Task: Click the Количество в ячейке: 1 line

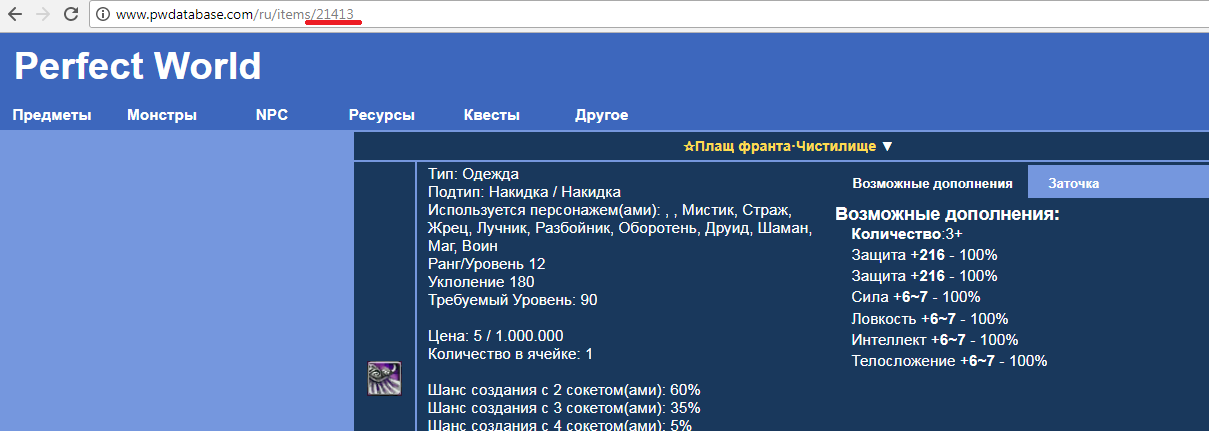Action: [510, 354]
